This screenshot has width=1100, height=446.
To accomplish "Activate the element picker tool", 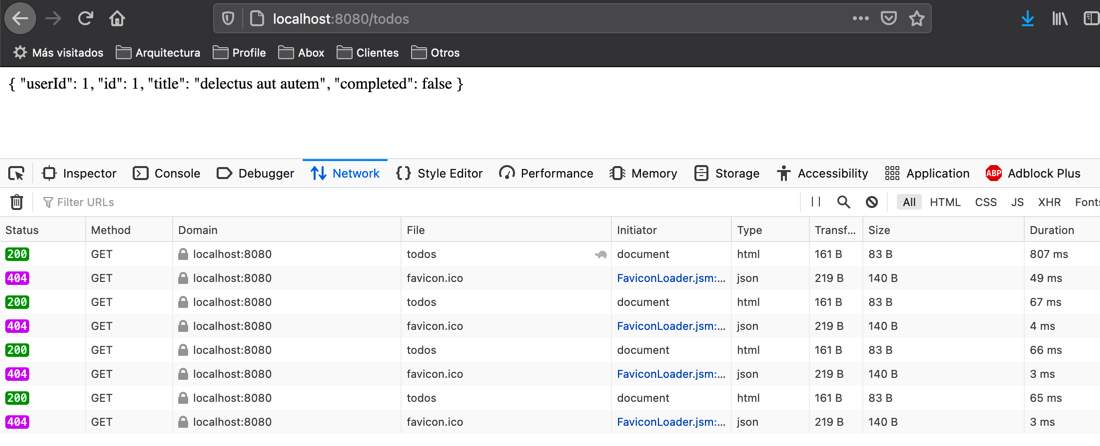I will tap(16, 173).
